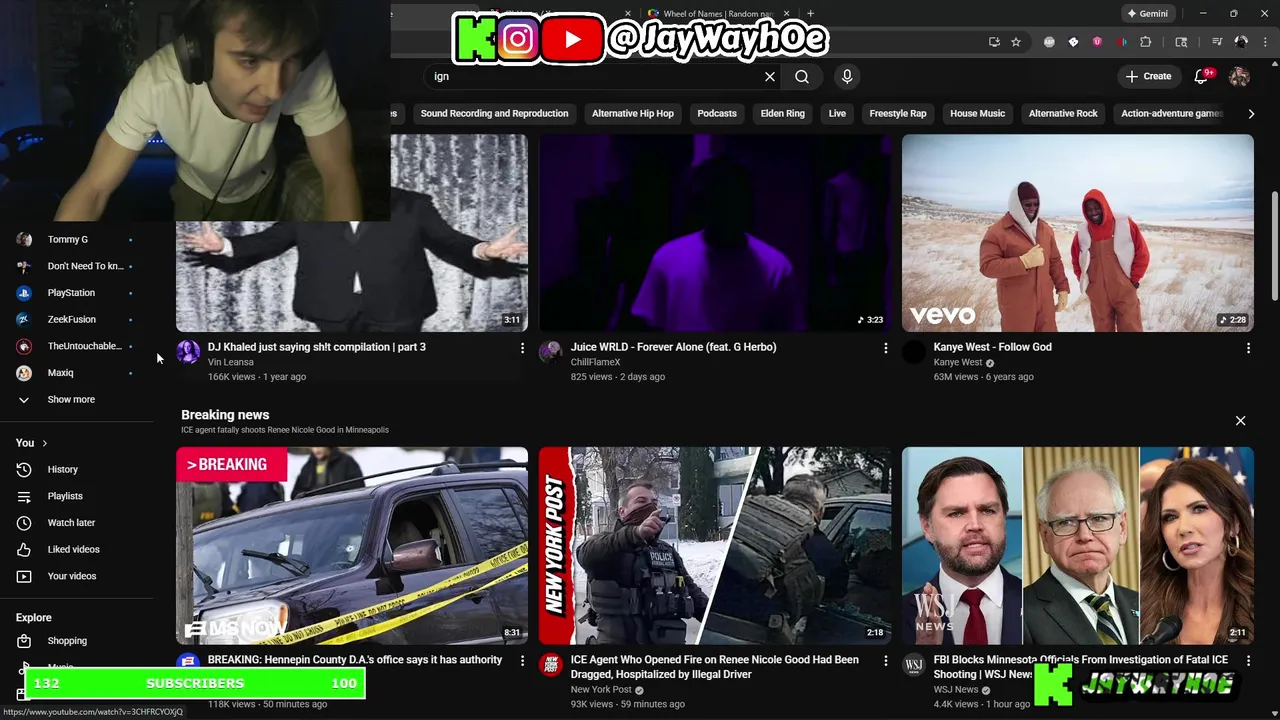1280x720 pixels.
Task: Show next topic chips arrow
Action: [1251, 114]
